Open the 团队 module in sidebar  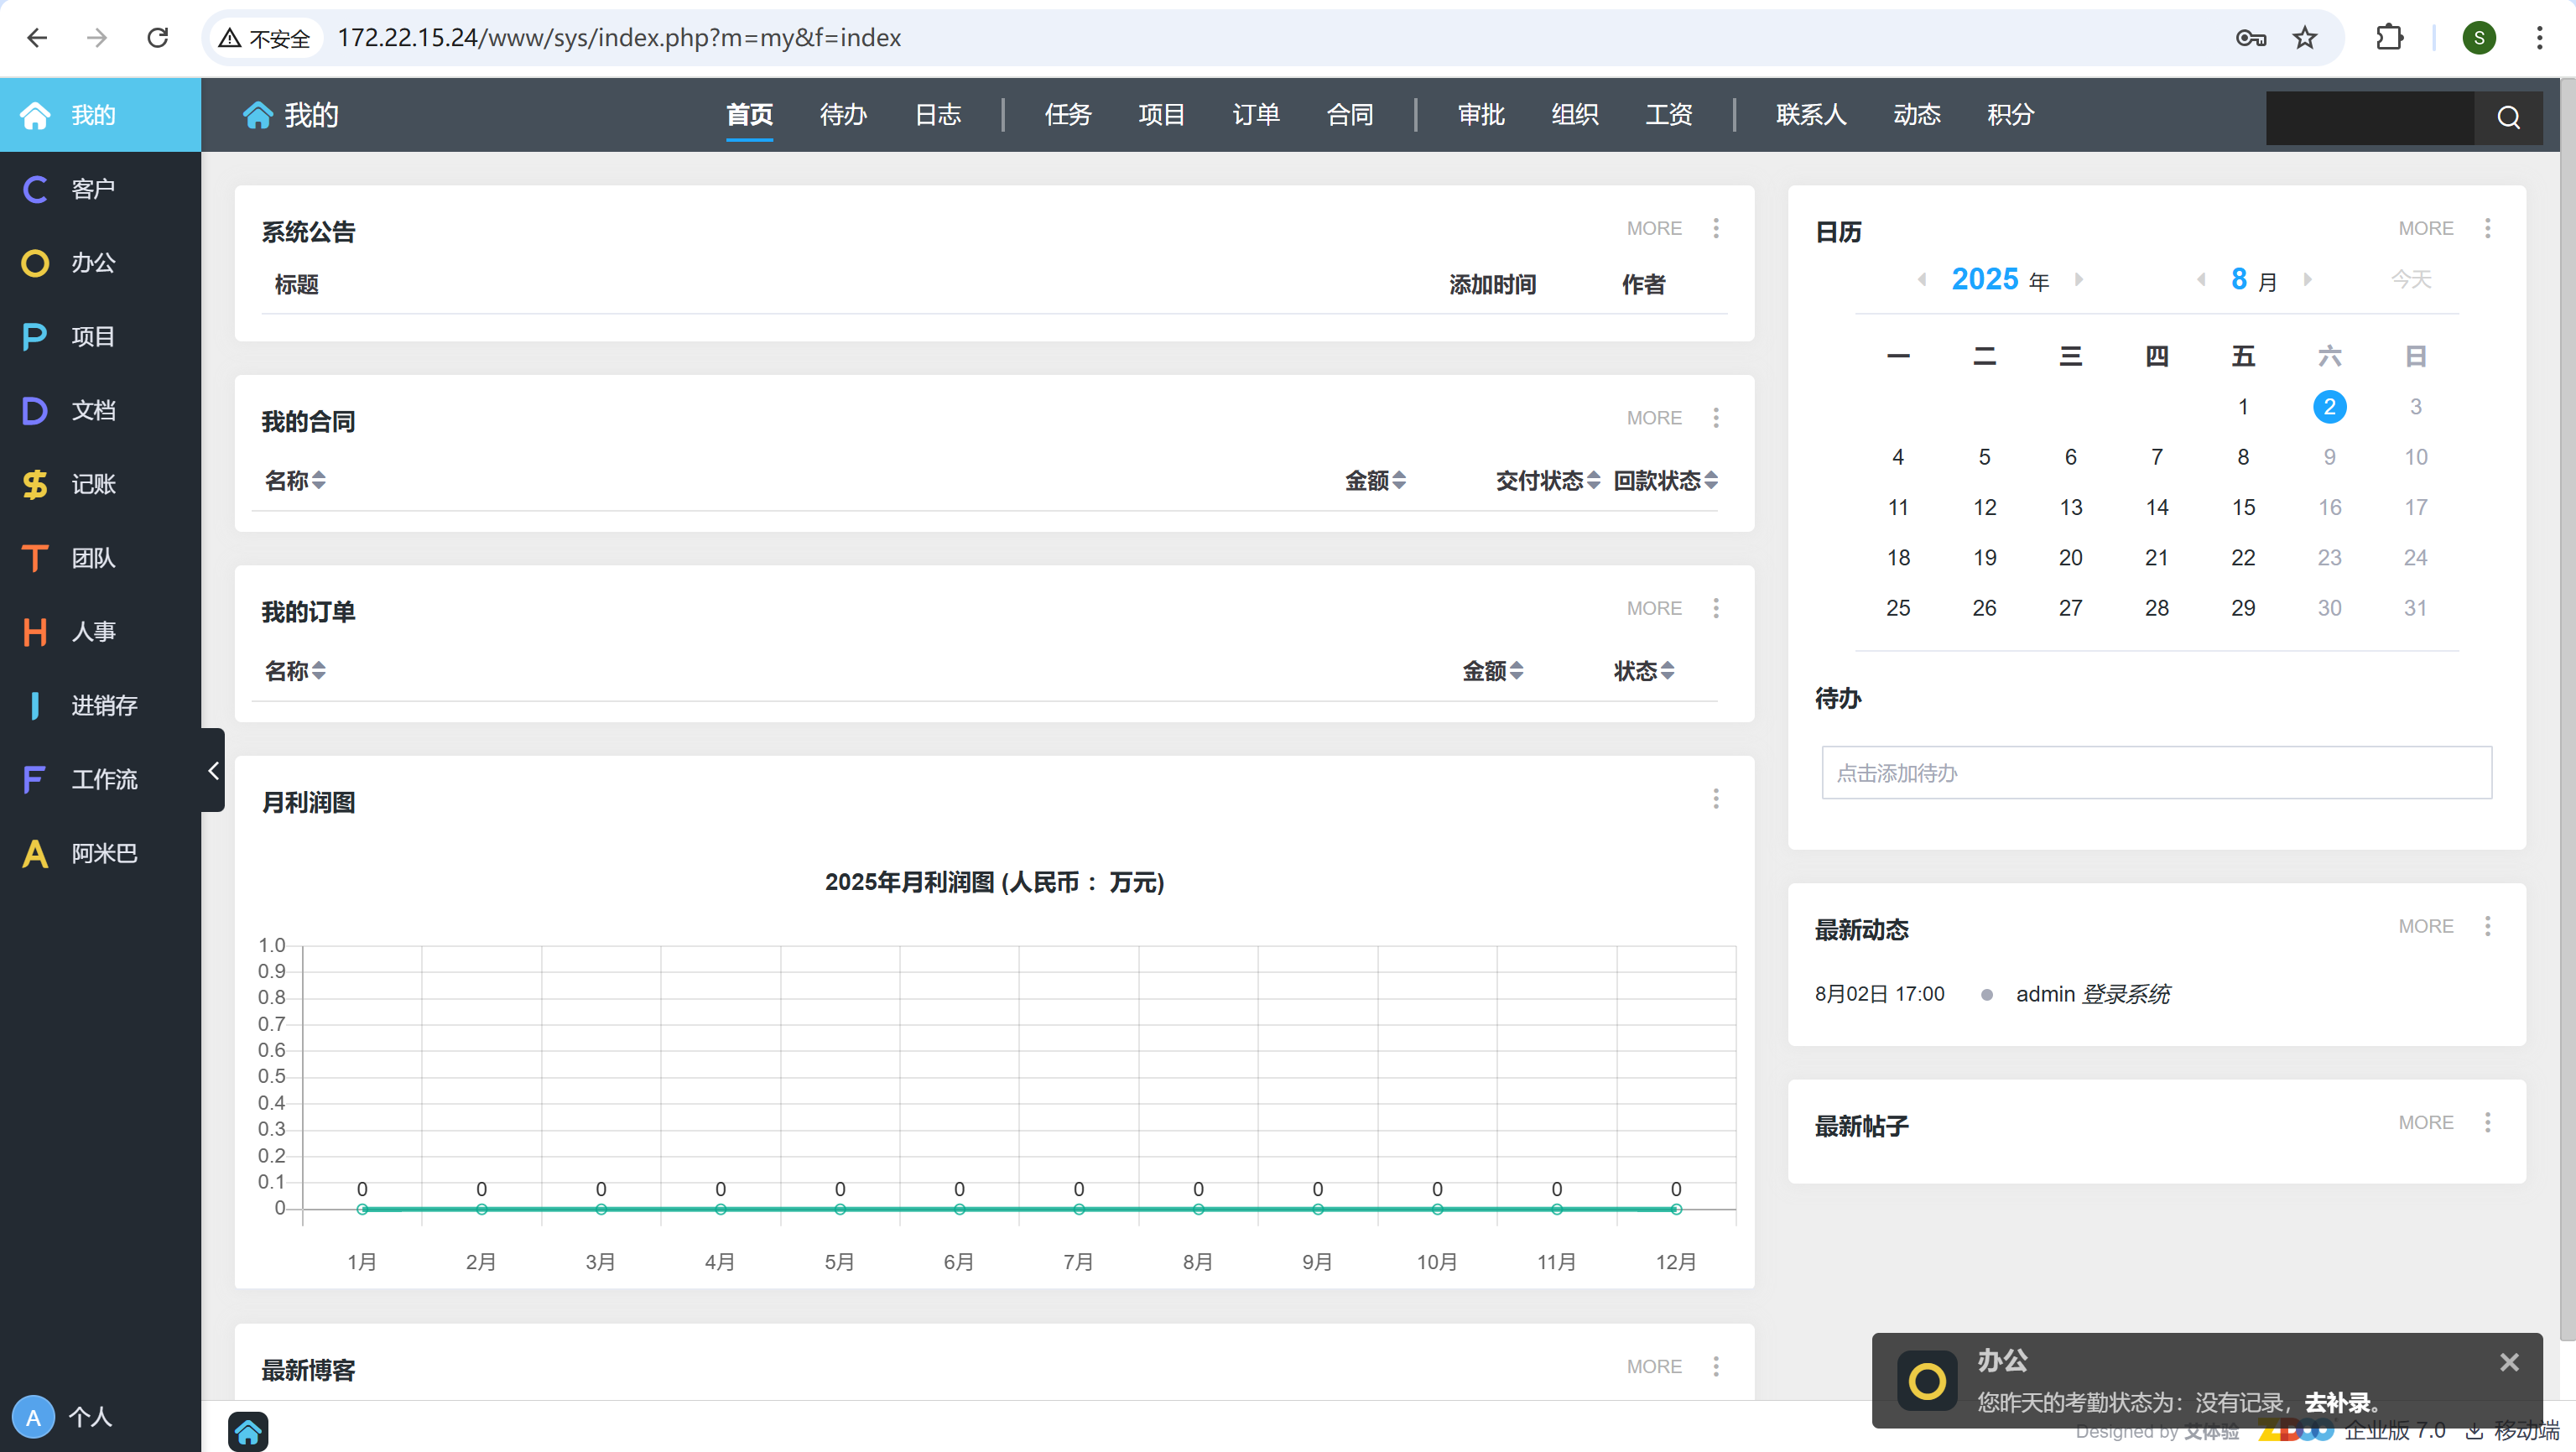[100, 558]
